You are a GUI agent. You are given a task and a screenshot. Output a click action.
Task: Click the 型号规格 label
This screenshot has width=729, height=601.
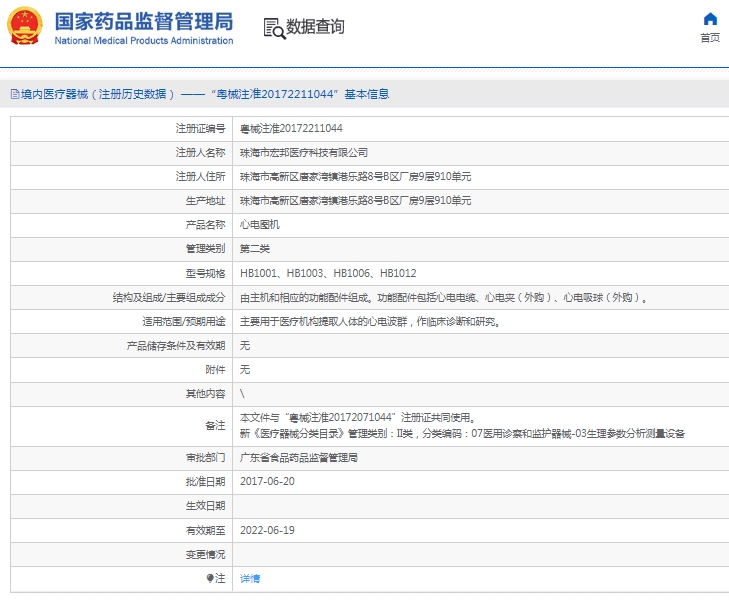click(205, 273)
